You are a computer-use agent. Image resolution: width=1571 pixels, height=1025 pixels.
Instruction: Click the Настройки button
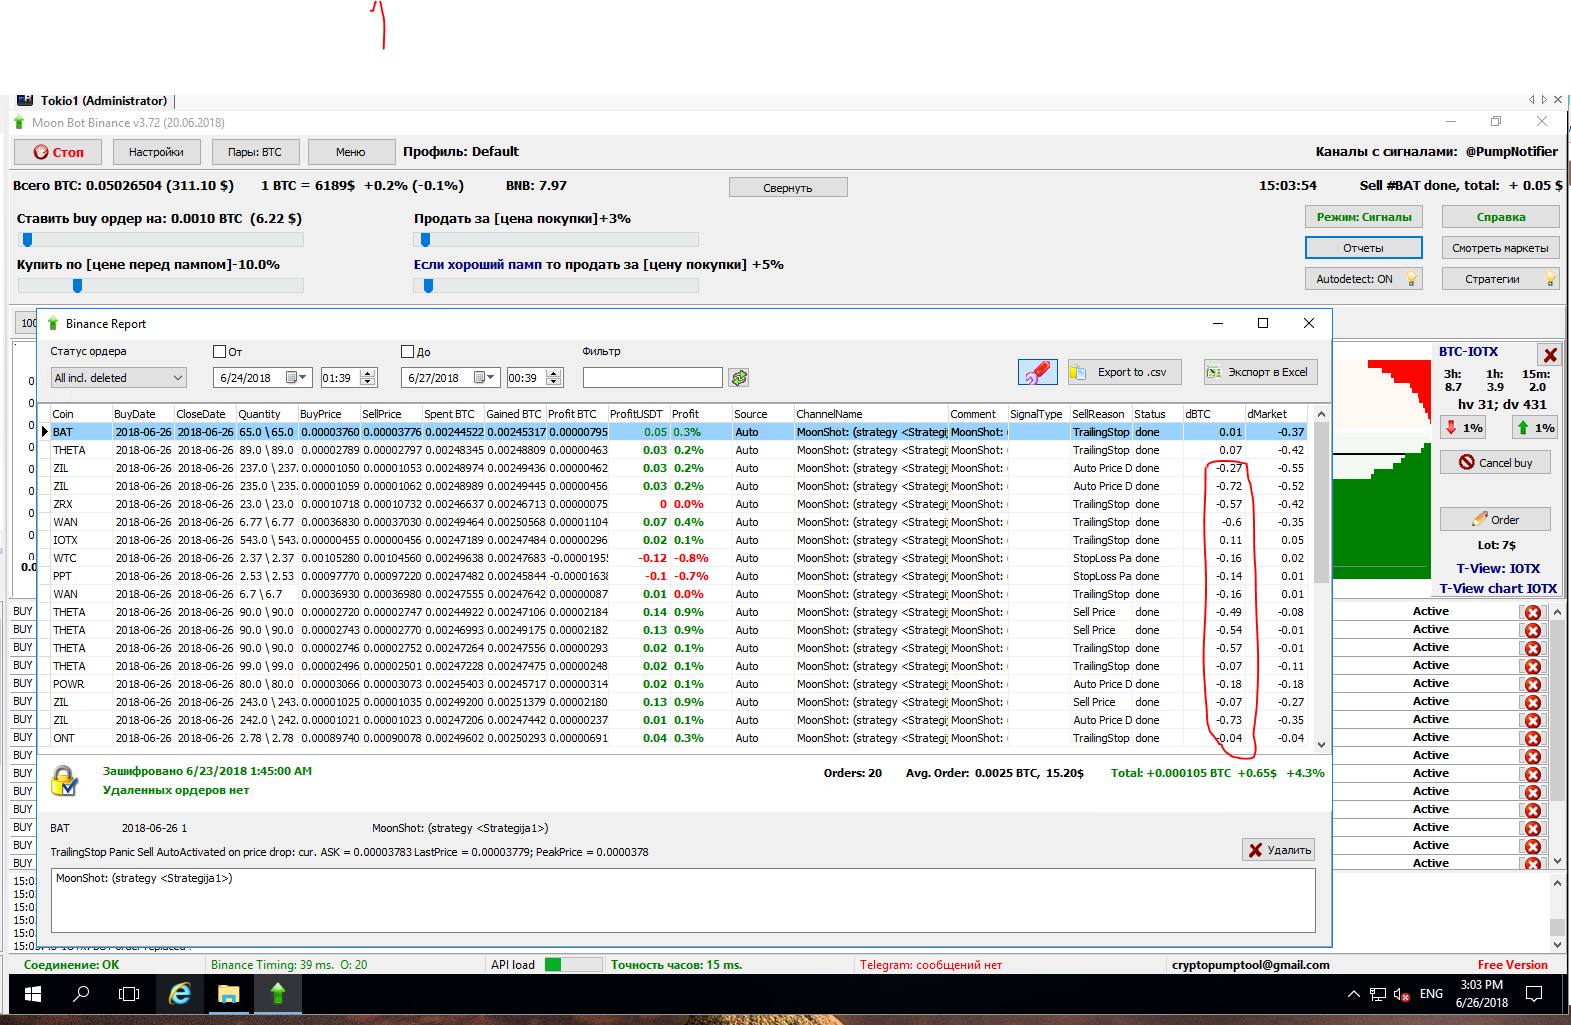coord(156,152)
